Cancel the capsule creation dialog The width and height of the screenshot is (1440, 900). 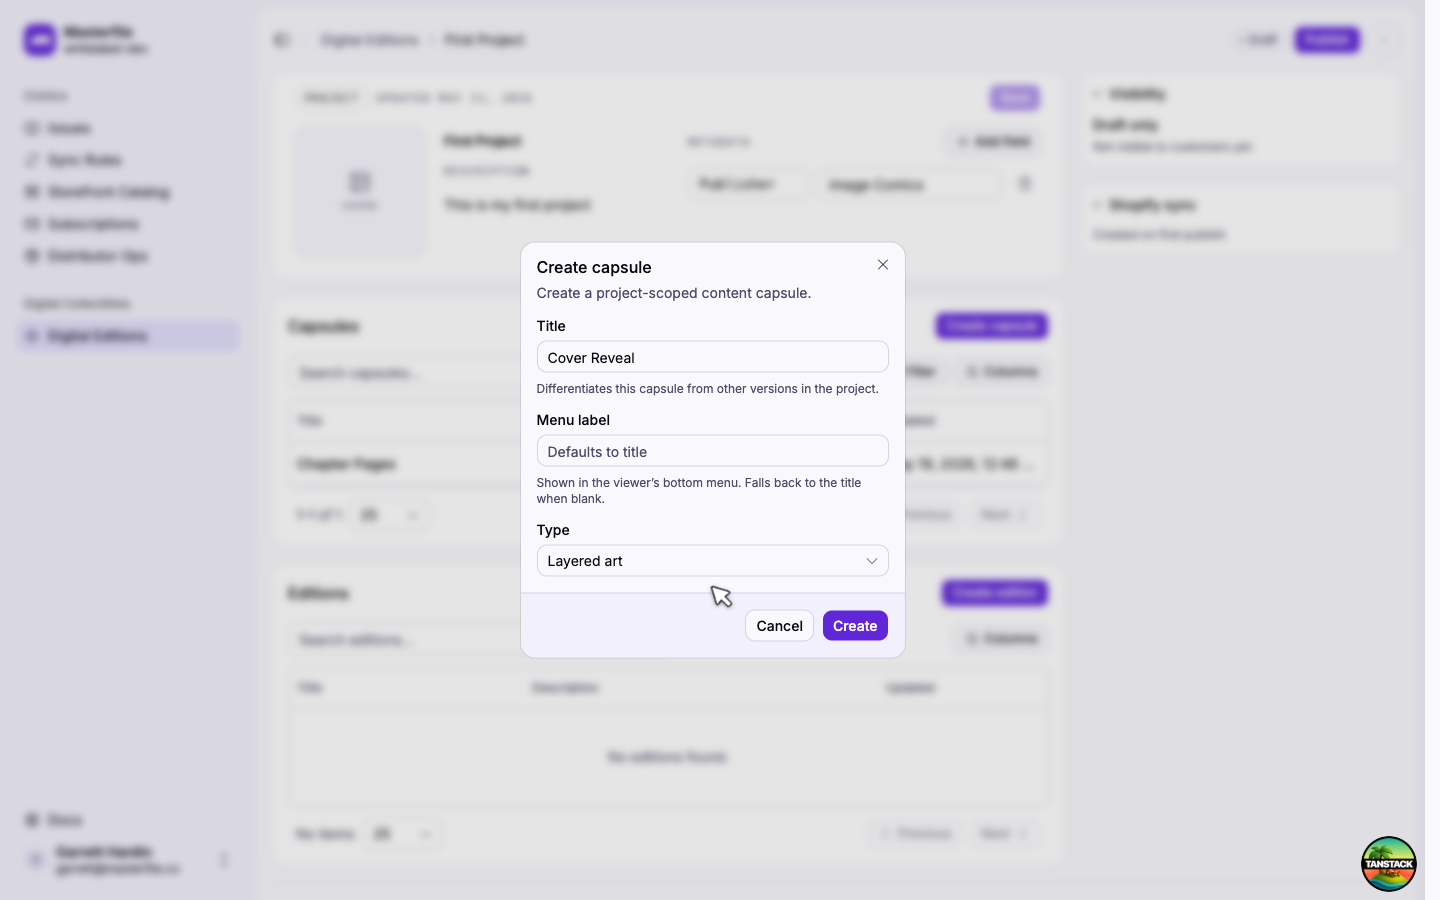click(779, 626)
